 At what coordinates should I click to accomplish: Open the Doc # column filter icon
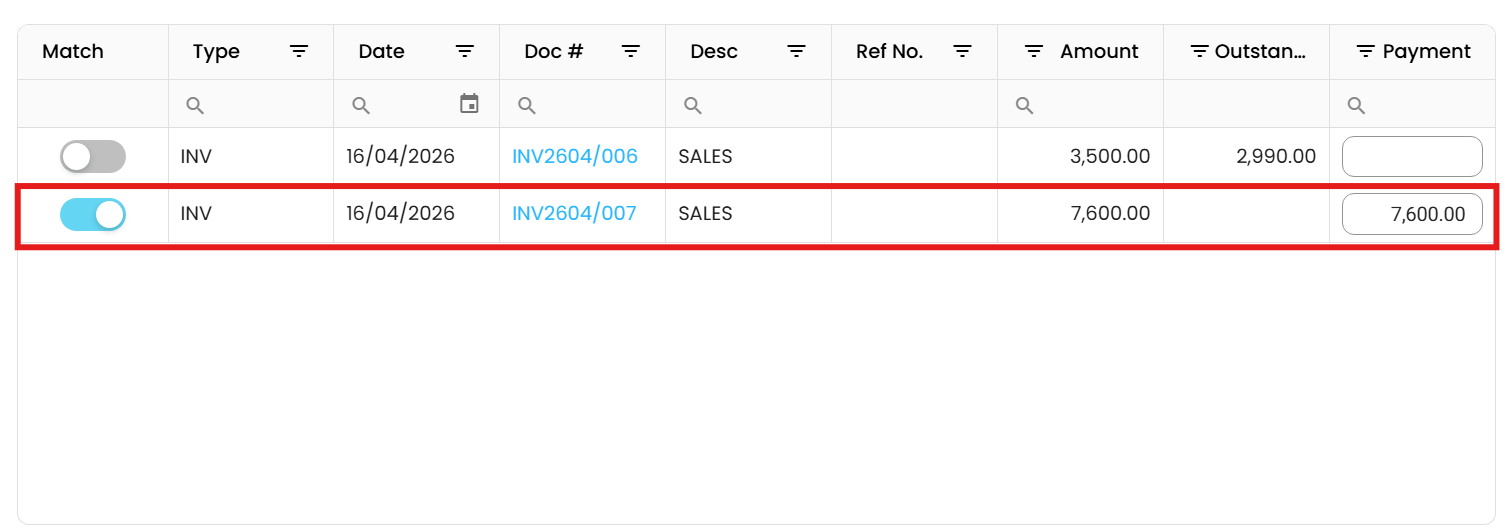[x=631, y=52]
